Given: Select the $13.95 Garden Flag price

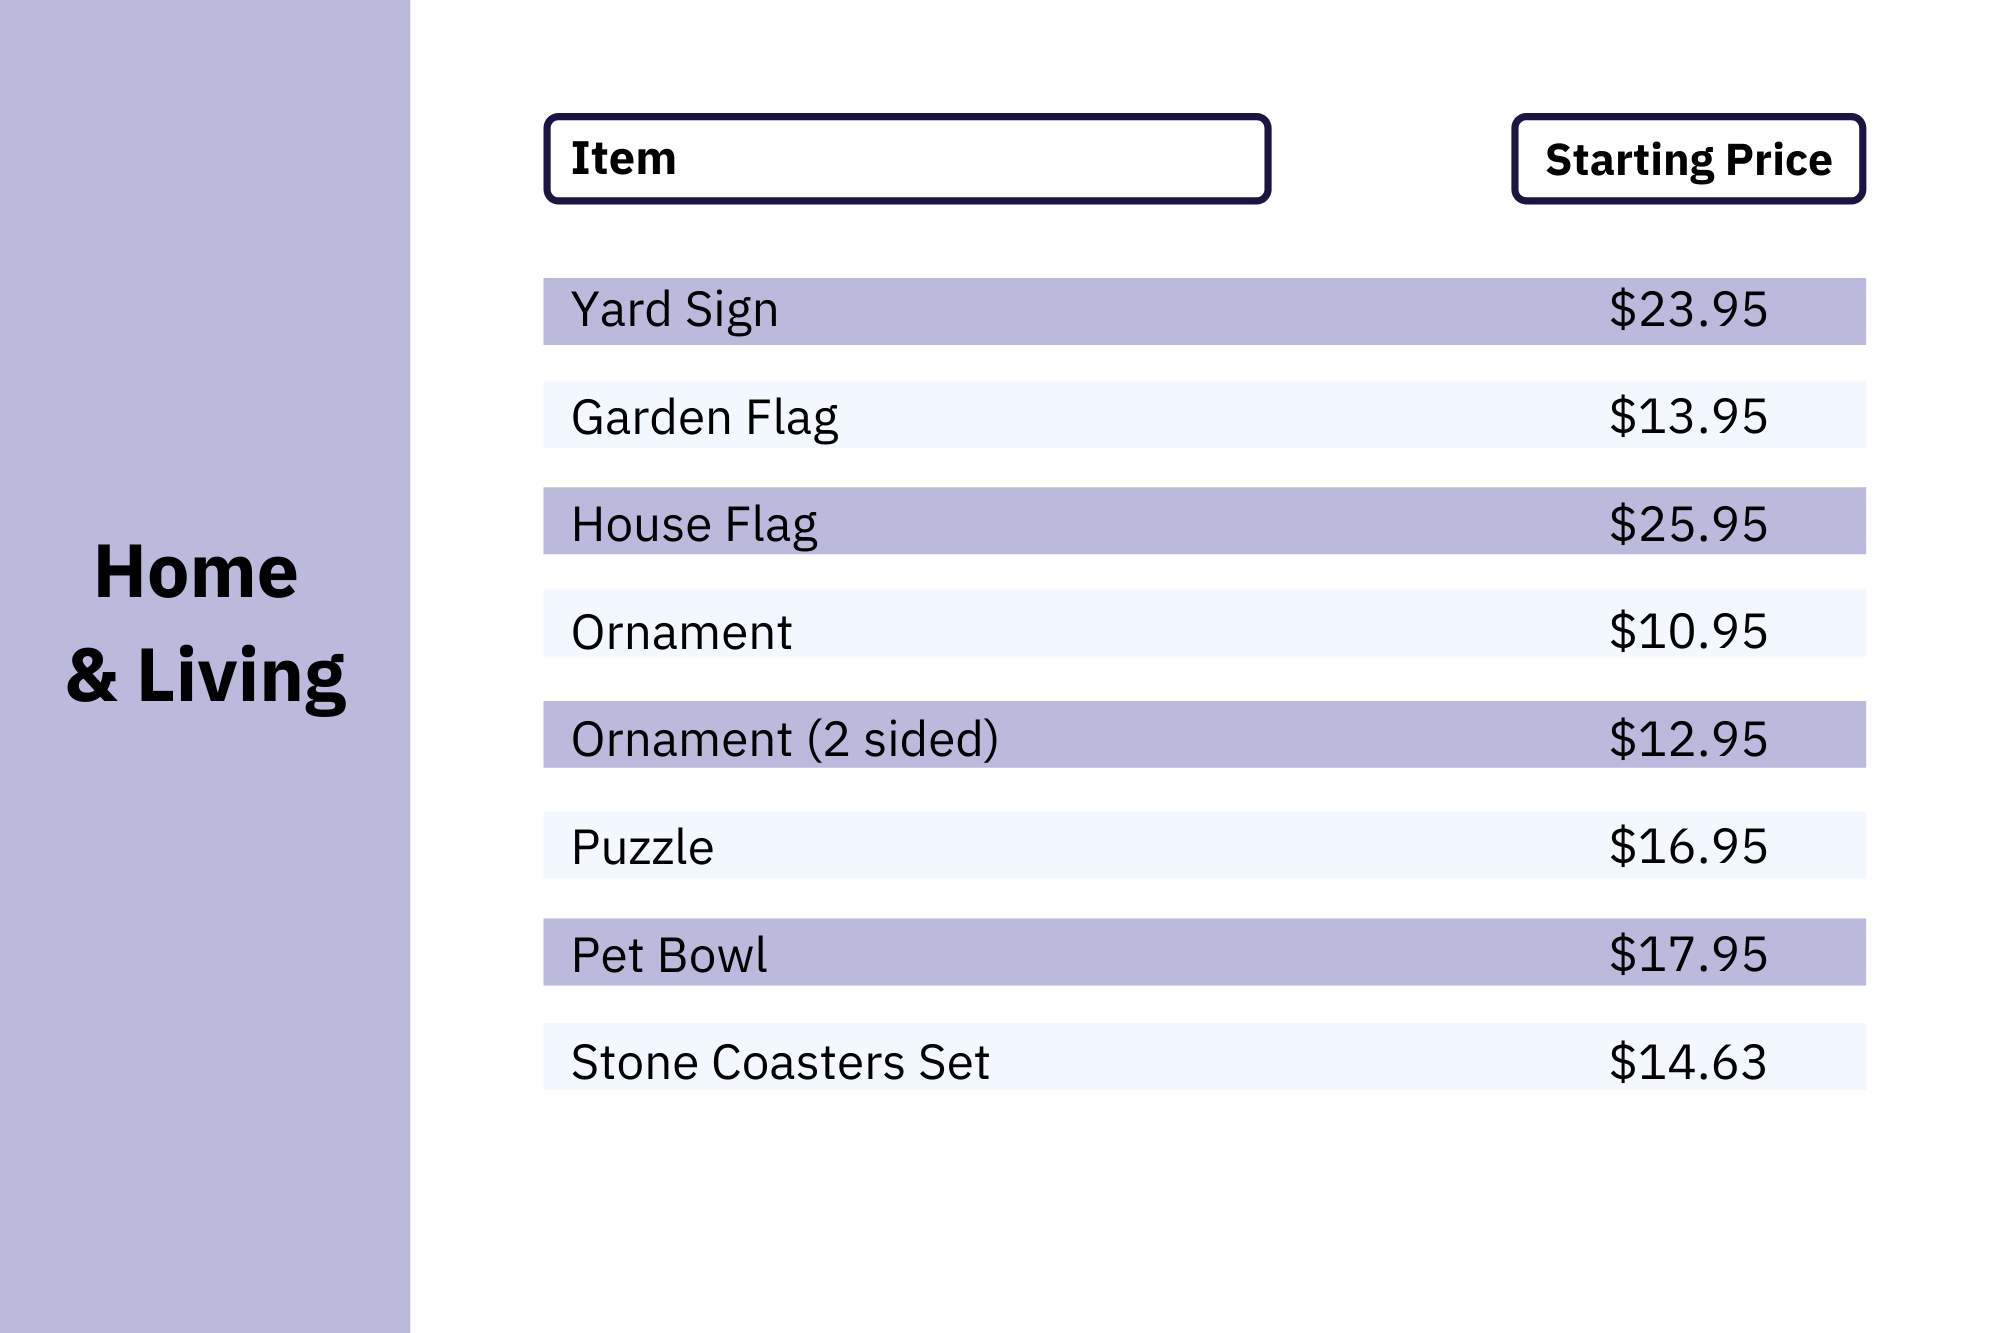Looking at the screenshot, I should (x=1688, y=417).
